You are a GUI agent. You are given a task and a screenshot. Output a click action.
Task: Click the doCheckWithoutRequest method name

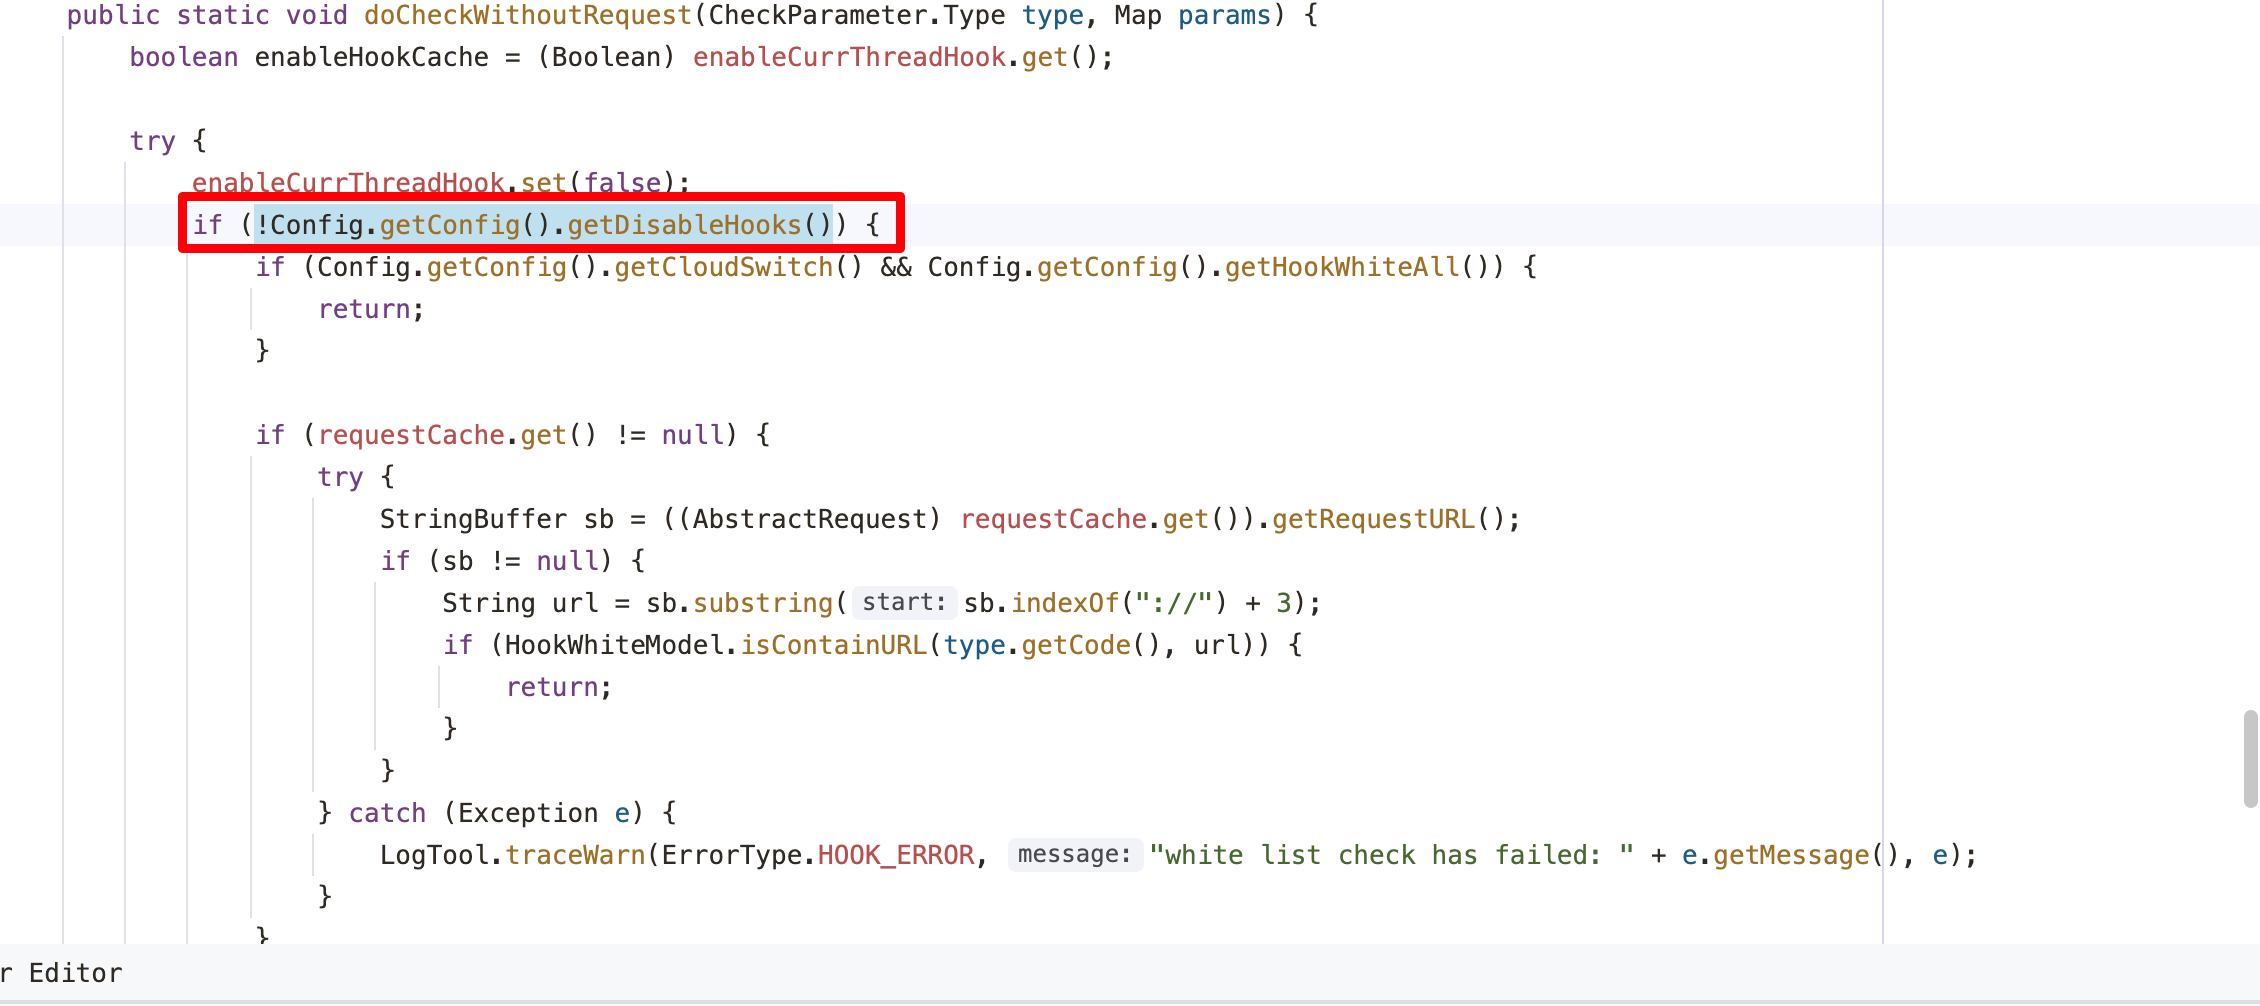[527, 16]
